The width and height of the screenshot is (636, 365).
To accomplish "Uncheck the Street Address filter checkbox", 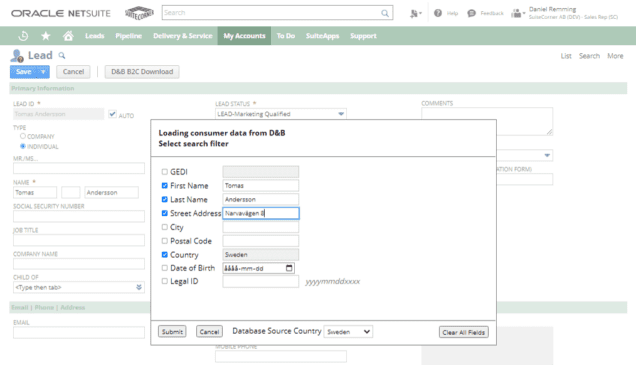I will 164,213.
